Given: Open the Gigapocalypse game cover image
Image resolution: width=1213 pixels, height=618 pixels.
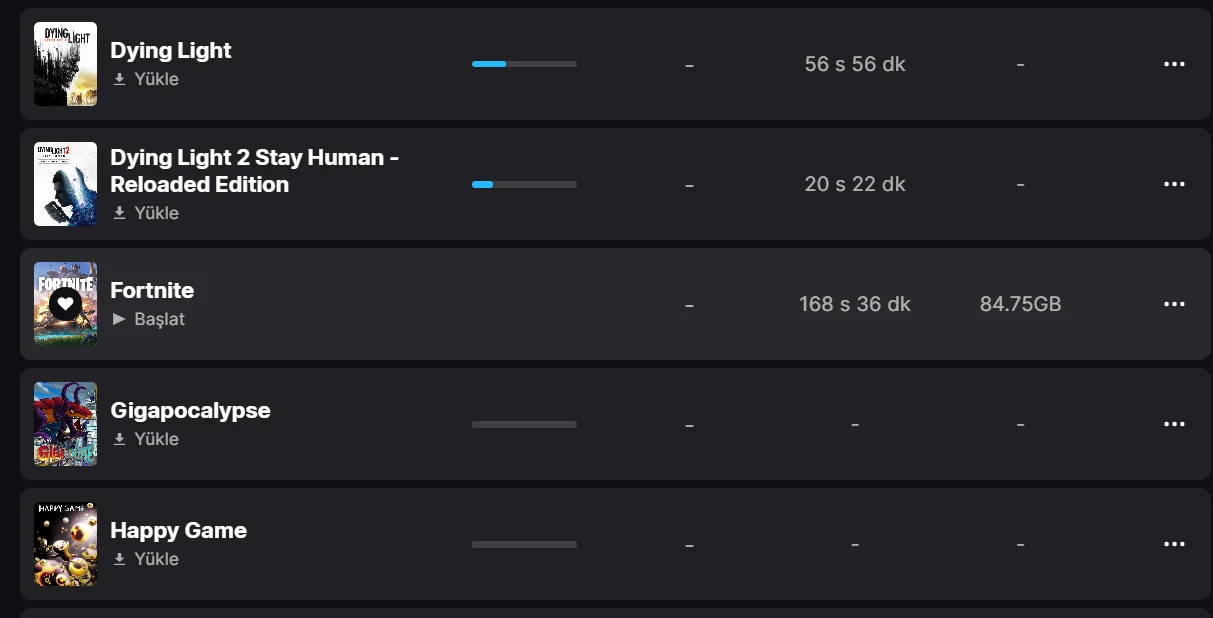Looking at the screenshot, I should tap(65, 424).
